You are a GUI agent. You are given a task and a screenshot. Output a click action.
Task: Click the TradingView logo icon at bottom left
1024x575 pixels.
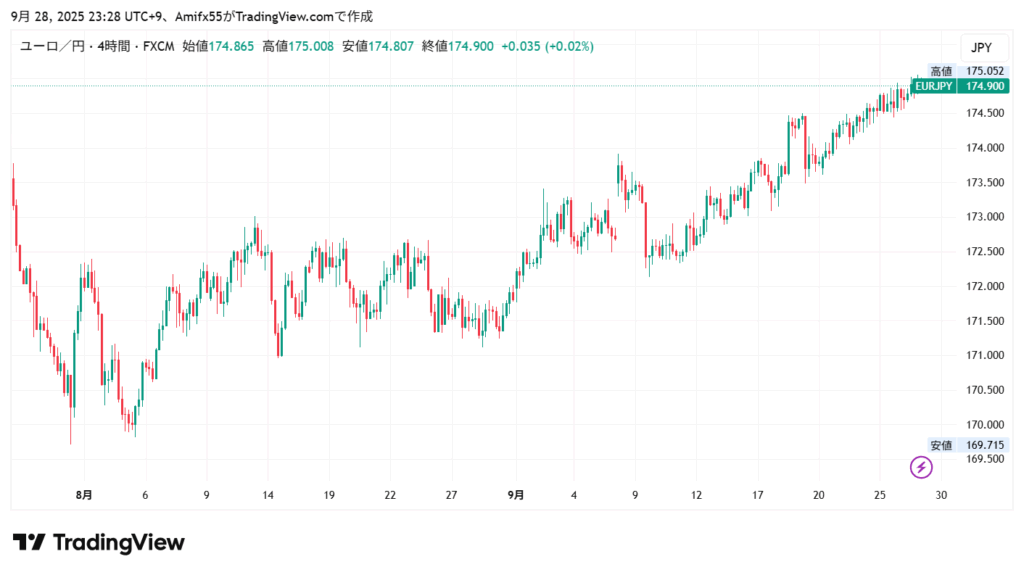coord(29,543)
